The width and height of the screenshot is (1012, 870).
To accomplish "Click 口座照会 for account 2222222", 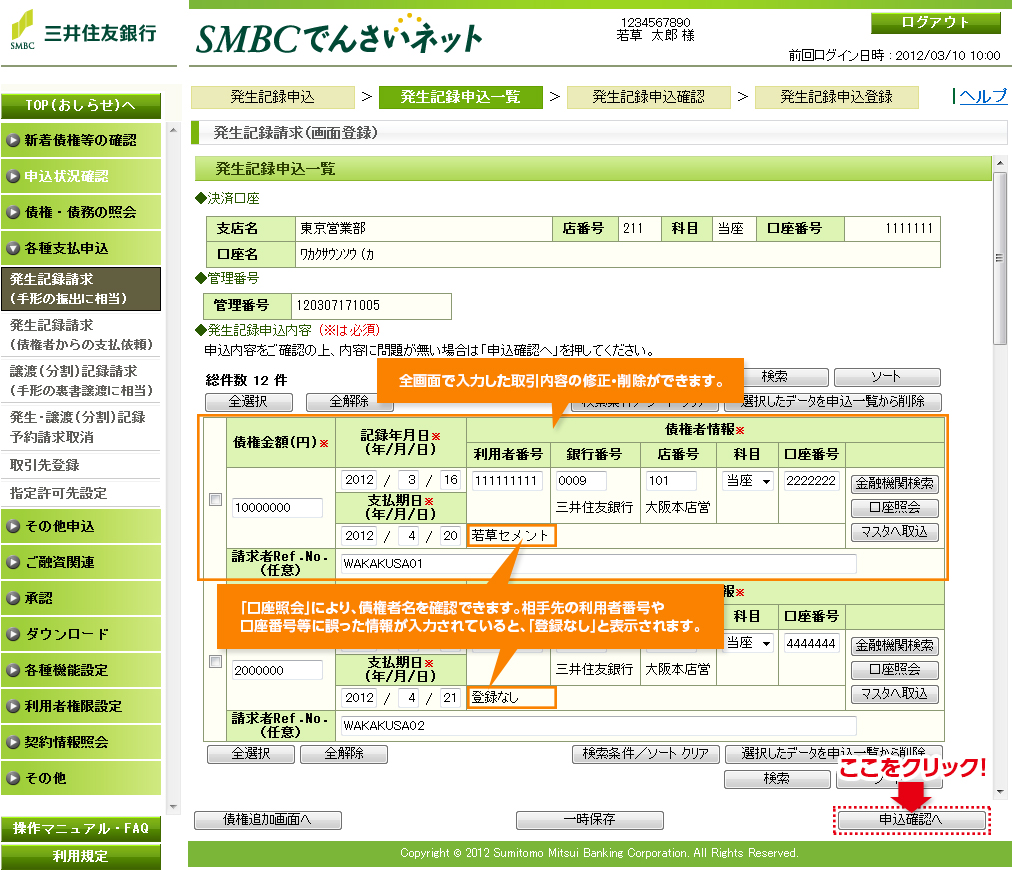I will coord(895,508).
